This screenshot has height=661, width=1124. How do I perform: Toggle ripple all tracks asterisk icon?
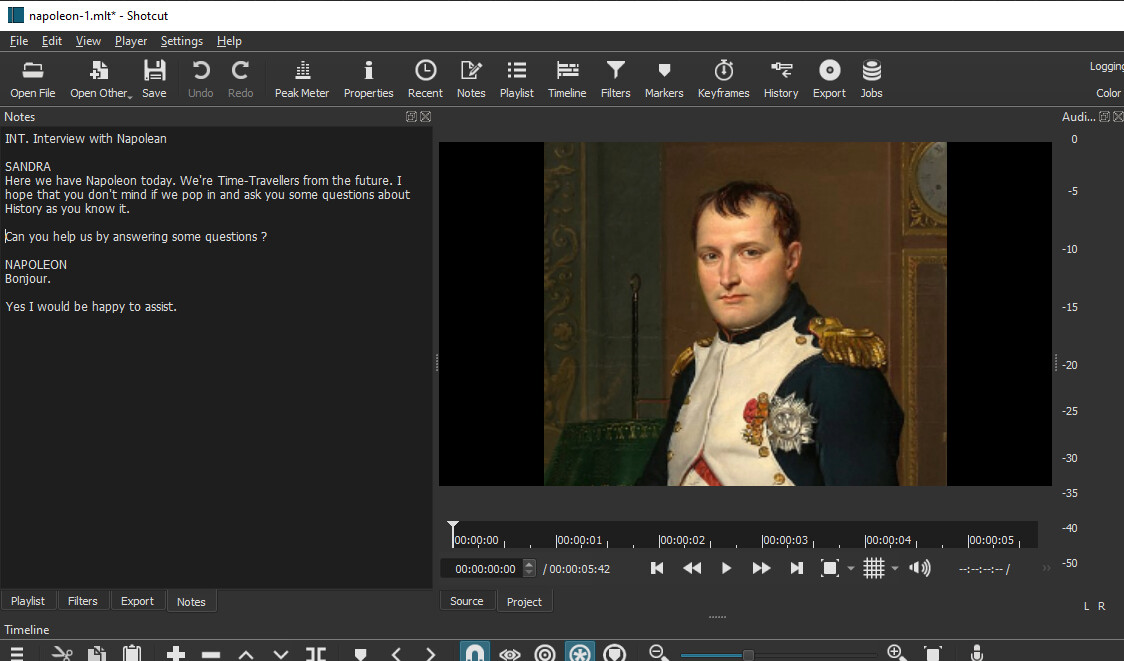click(580, 652)
